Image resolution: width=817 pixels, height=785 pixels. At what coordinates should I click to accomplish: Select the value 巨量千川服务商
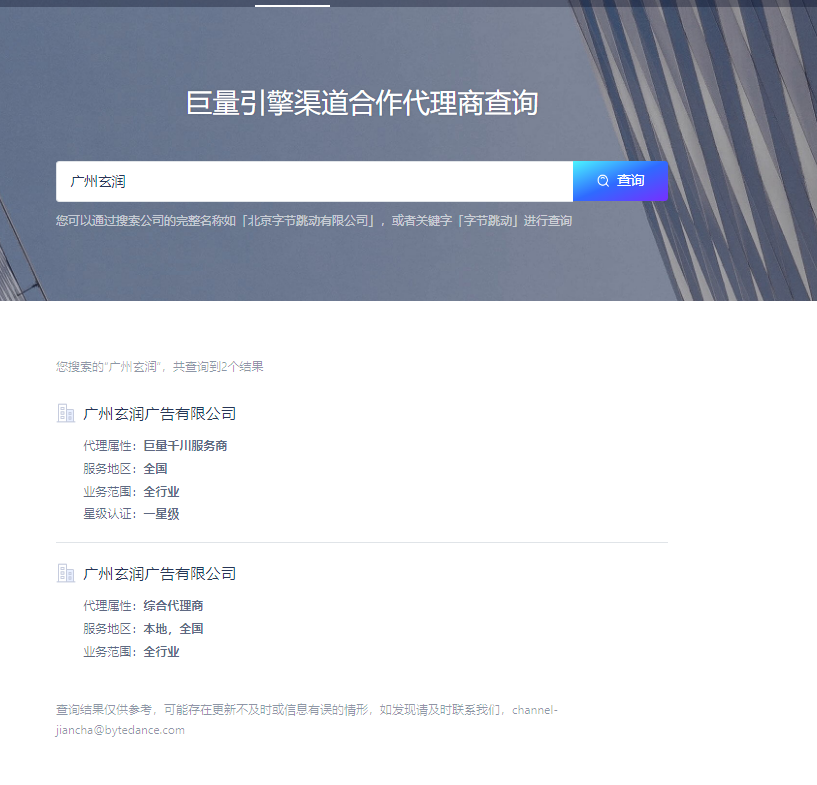[185, 446]
